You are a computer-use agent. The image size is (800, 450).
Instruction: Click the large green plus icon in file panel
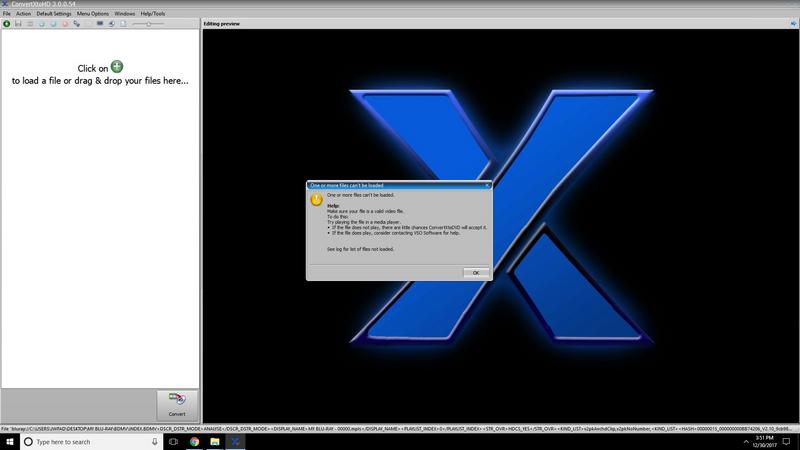tap(117, 66)
